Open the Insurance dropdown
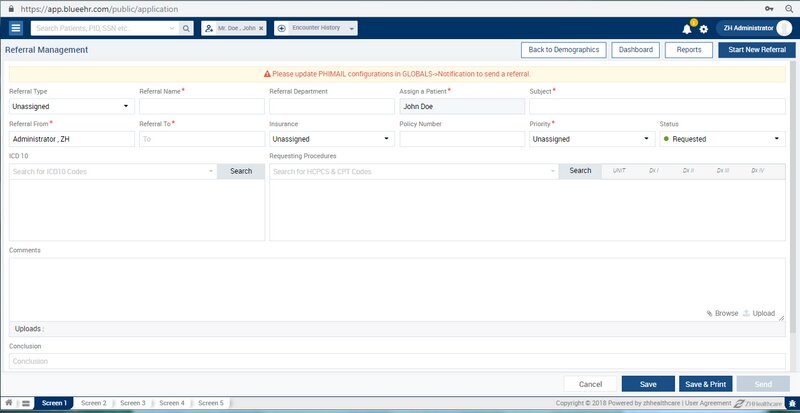800x413 pixels. [331, 139]
